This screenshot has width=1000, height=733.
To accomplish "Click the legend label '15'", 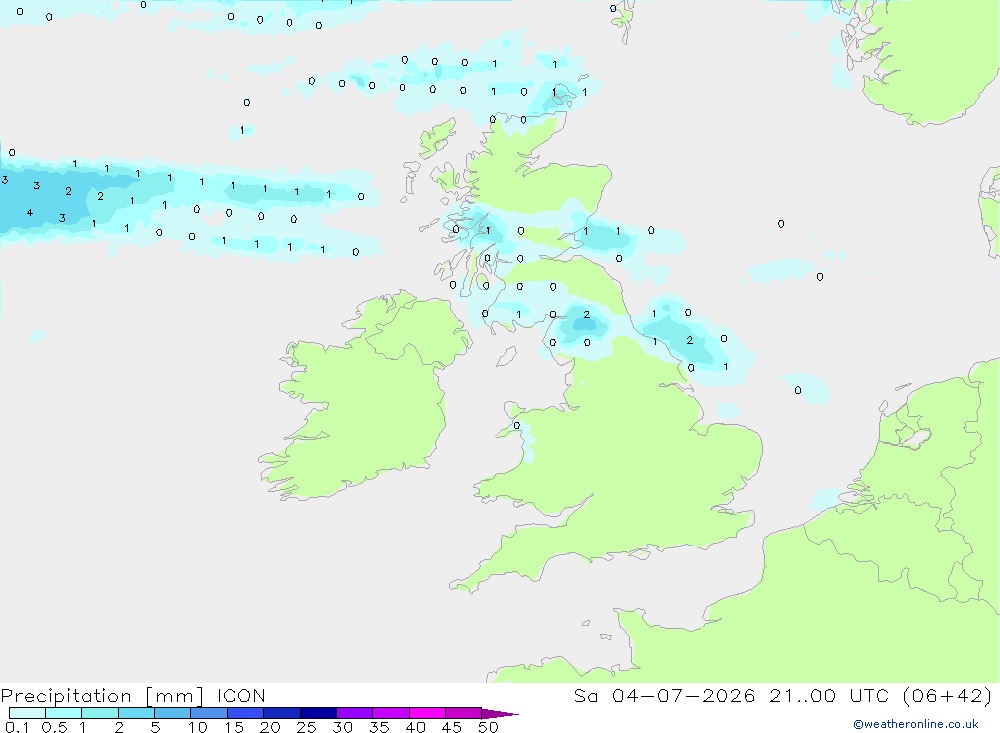I will click(x=234, y=727).
